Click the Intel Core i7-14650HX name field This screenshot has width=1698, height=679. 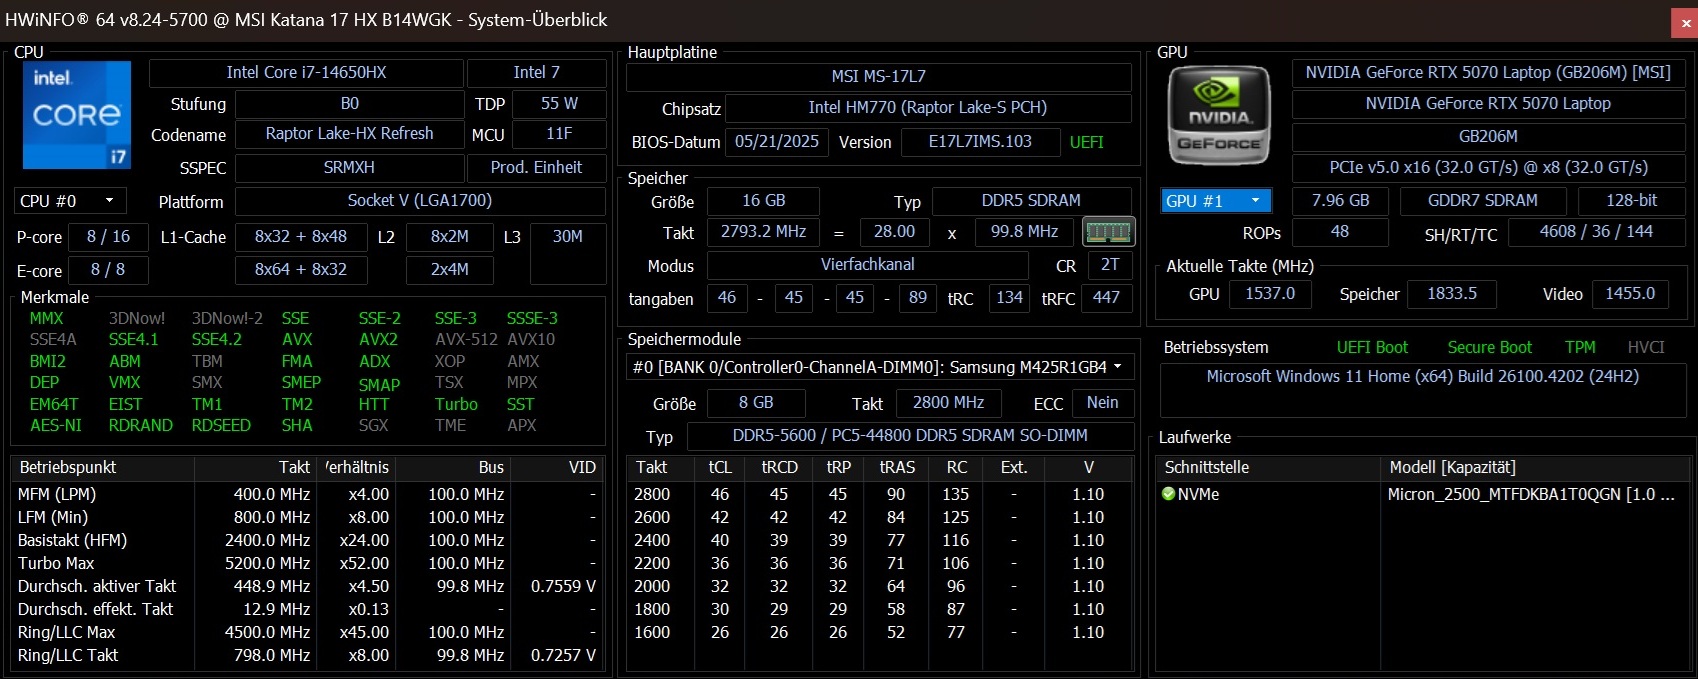point(306,72)
